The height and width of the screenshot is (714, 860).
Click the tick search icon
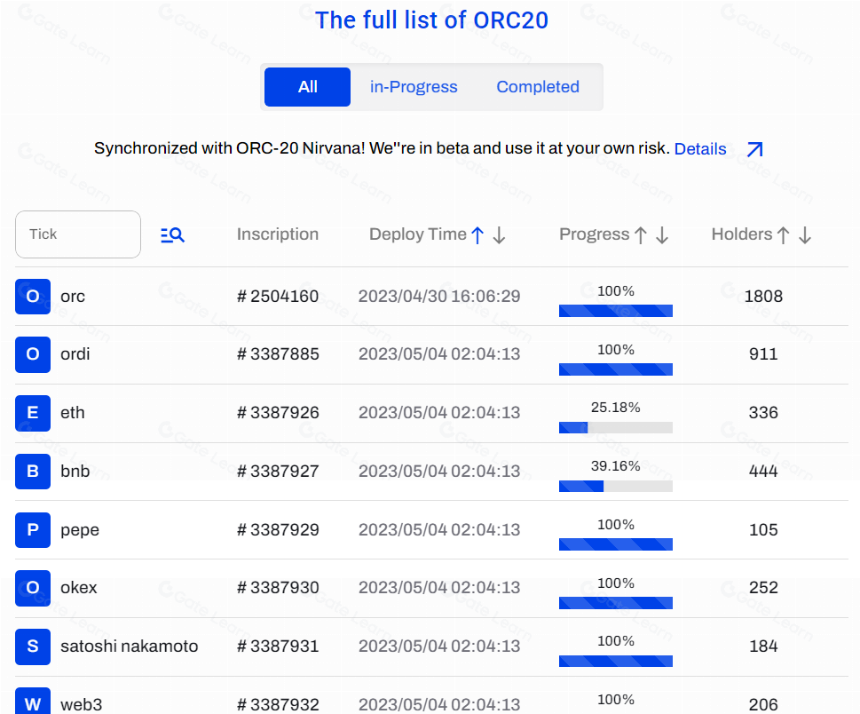click(x=172, y=235)
